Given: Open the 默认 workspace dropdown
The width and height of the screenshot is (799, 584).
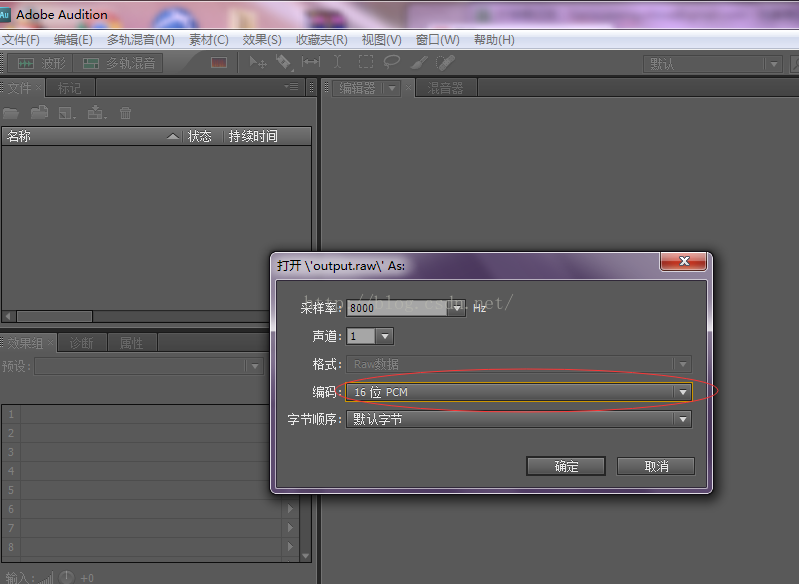Looking at the screenshot, I should tap(712, 64).
